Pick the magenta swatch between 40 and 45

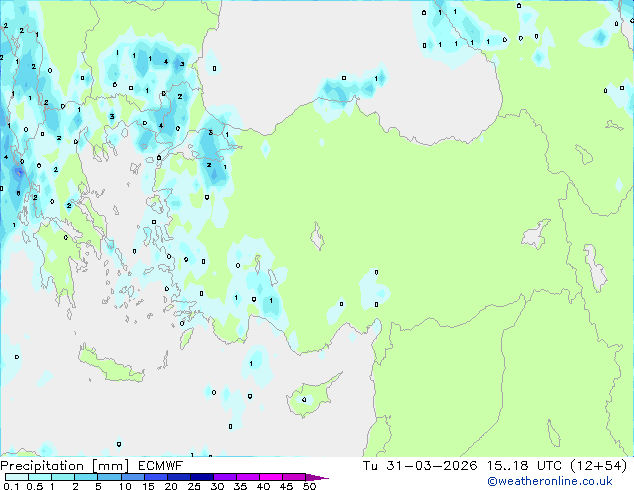(271, 477)
